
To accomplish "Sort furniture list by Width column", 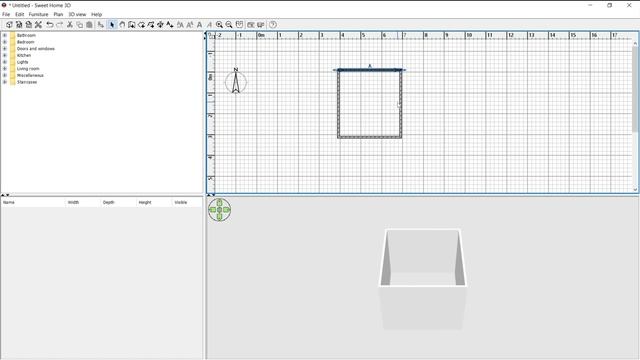I will tap(83, 202).
